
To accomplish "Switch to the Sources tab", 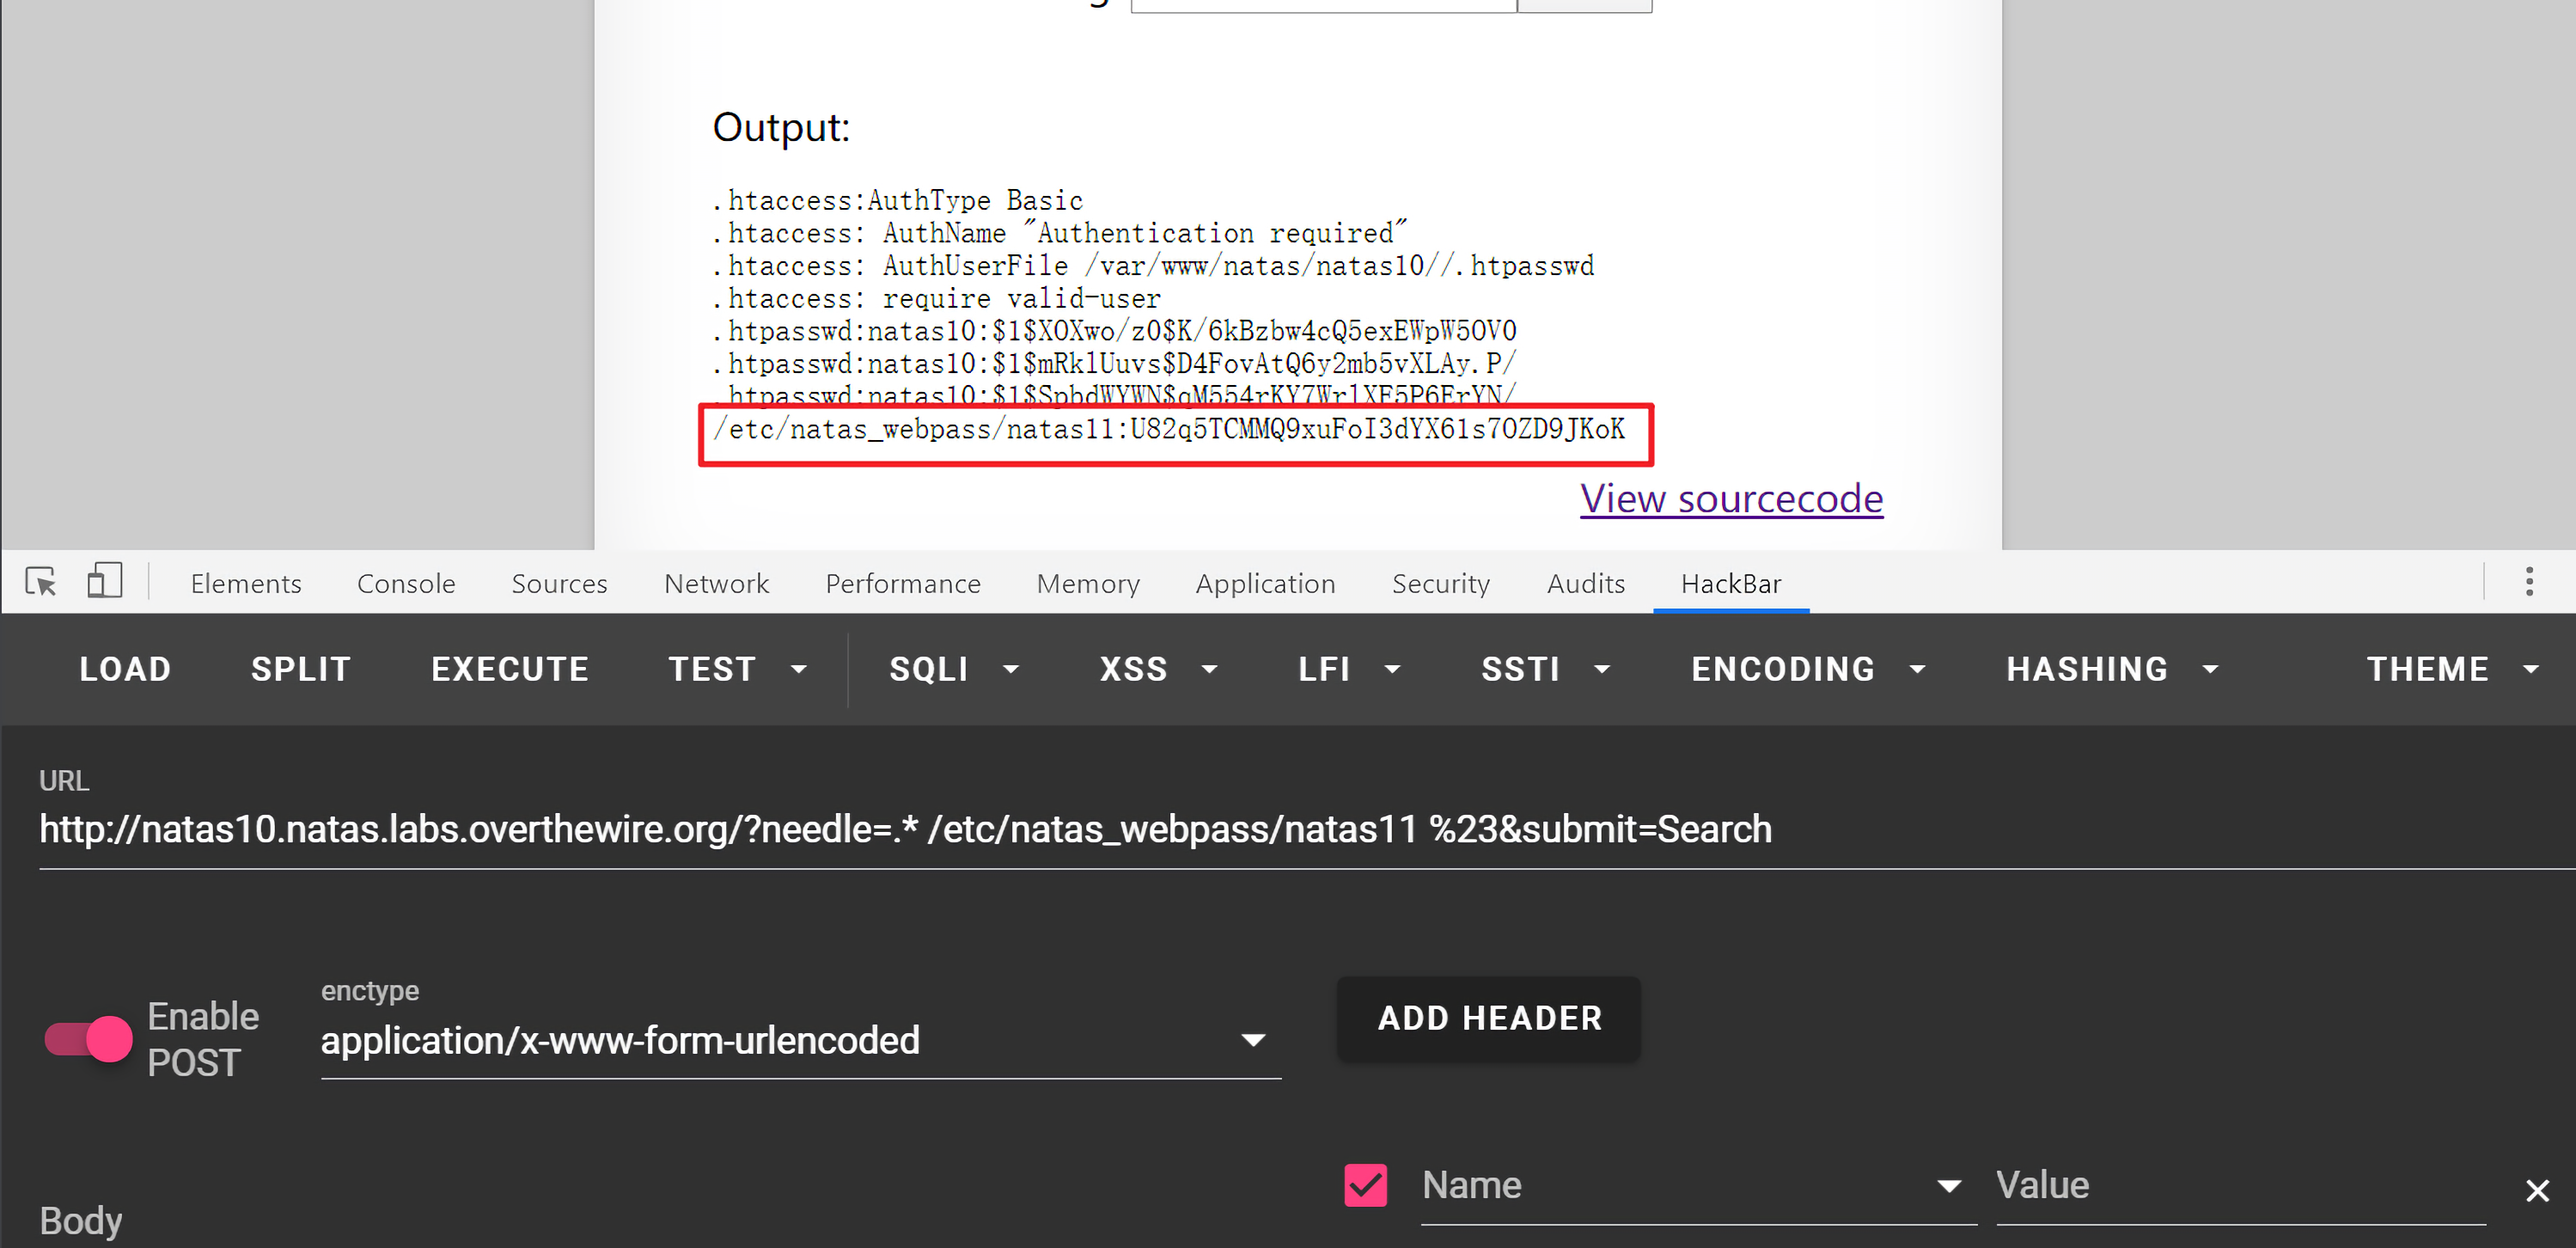I will click(559, 583).
